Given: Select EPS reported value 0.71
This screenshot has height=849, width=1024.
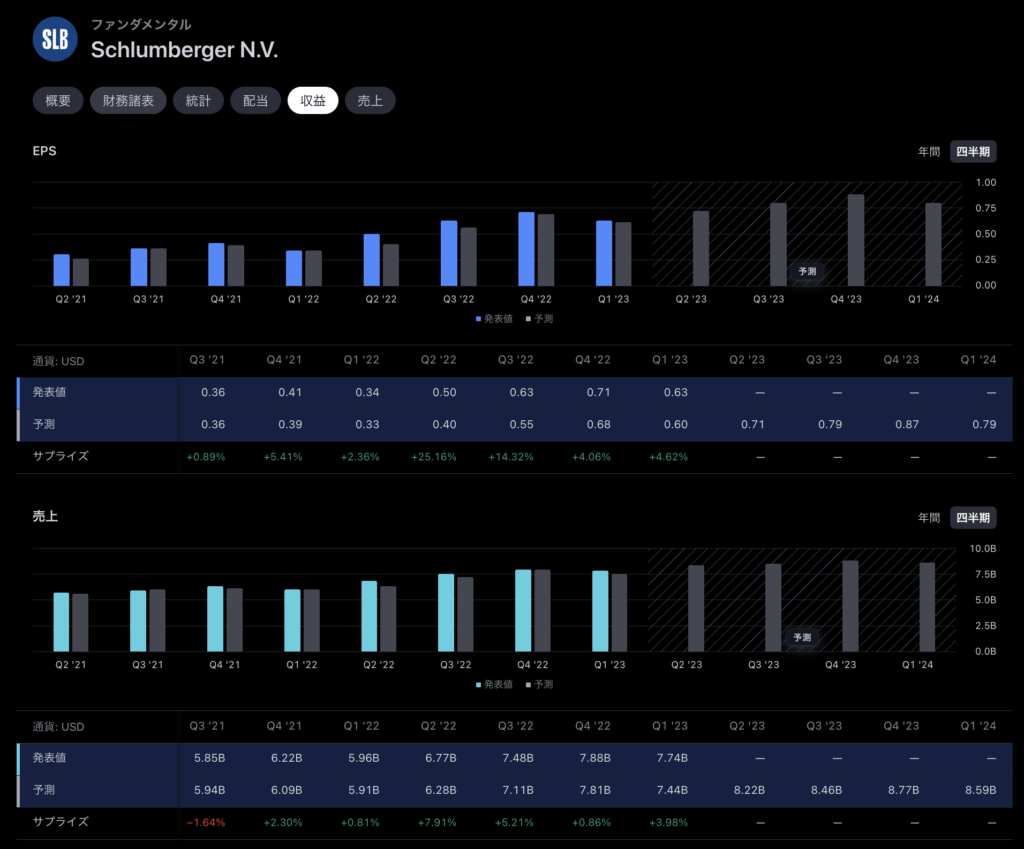Looking at the screenshot, I should (x=598, y=392).
